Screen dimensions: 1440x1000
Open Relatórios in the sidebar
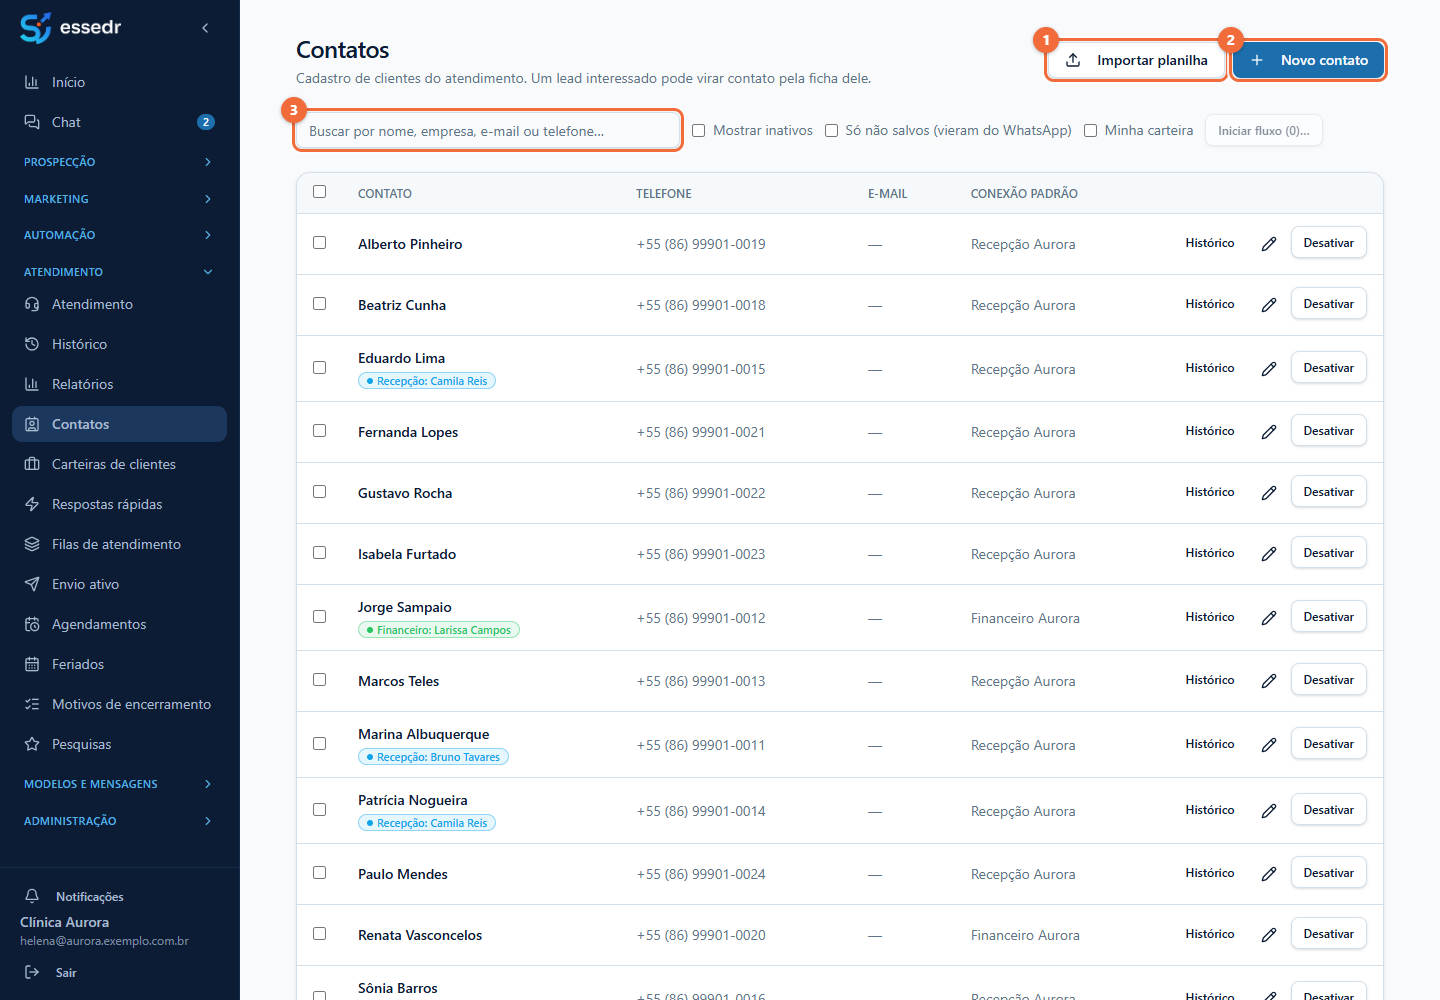(x=119, y=384)
